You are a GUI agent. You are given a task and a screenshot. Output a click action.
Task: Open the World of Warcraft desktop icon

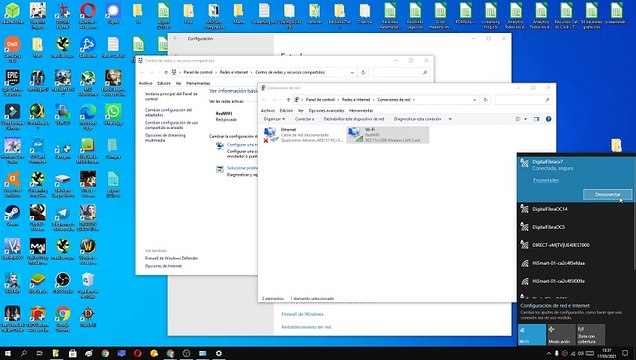click(x=88, y=251)
